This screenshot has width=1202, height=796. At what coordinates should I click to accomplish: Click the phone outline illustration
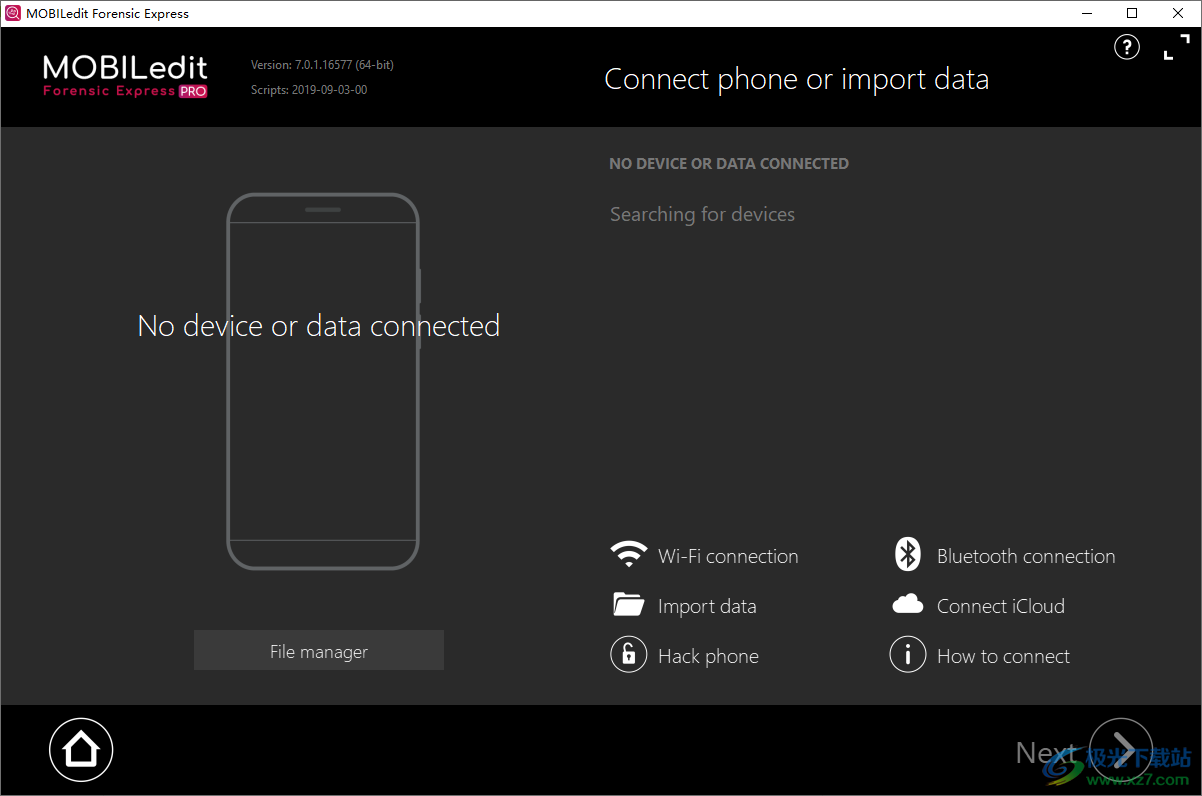[x=323, y=381]
